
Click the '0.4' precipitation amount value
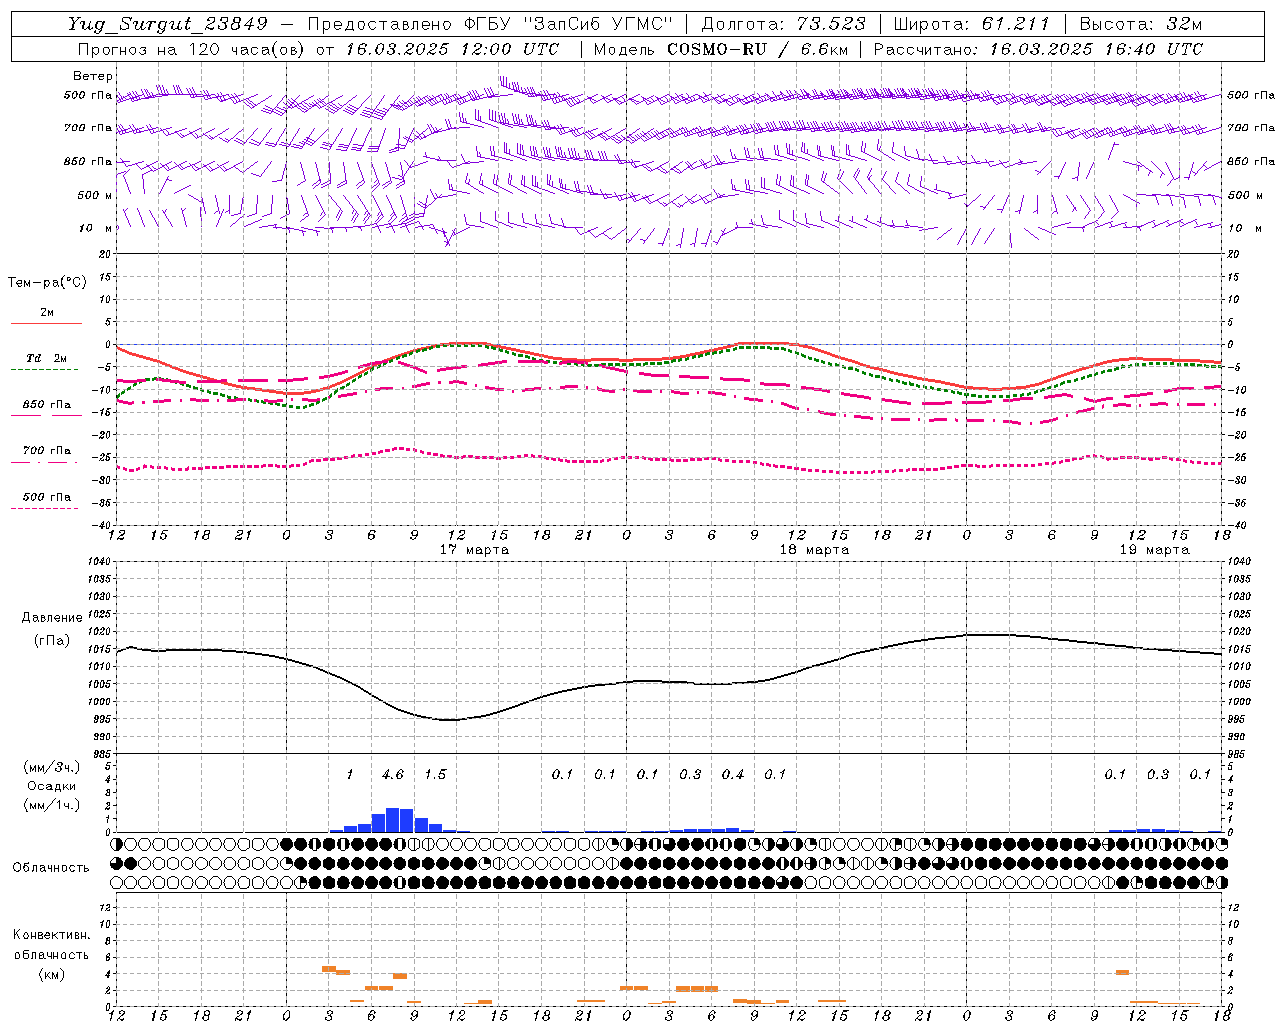tap(733, 775)
